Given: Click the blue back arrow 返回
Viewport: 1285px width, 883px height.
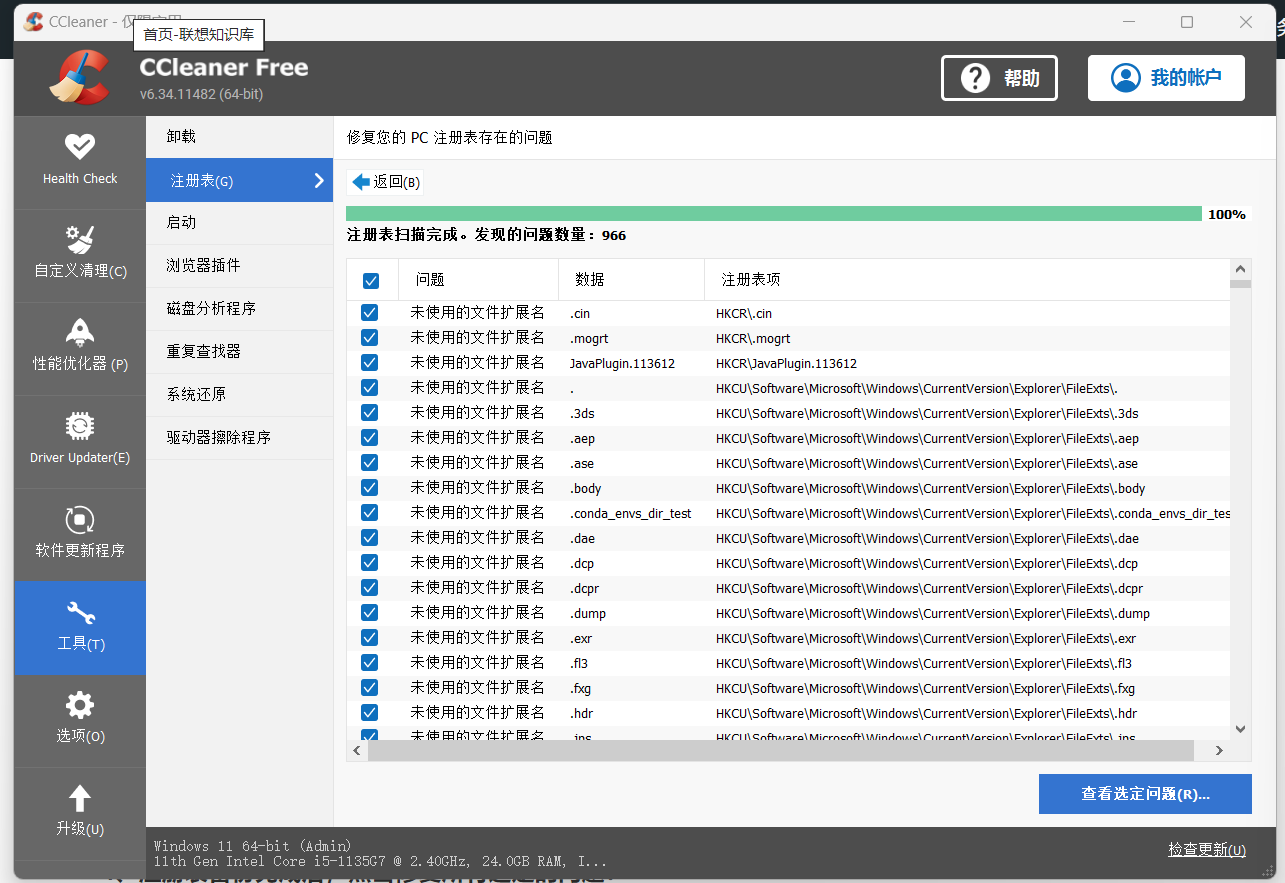Looking at the screenshot, I should 386,182.
